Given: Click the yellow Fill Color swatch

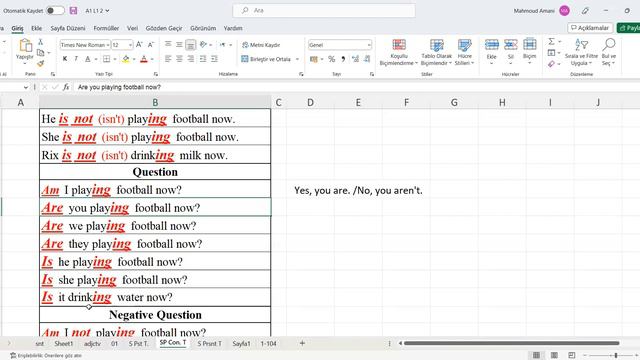Looking at the screenshot, I should (126, 60).
